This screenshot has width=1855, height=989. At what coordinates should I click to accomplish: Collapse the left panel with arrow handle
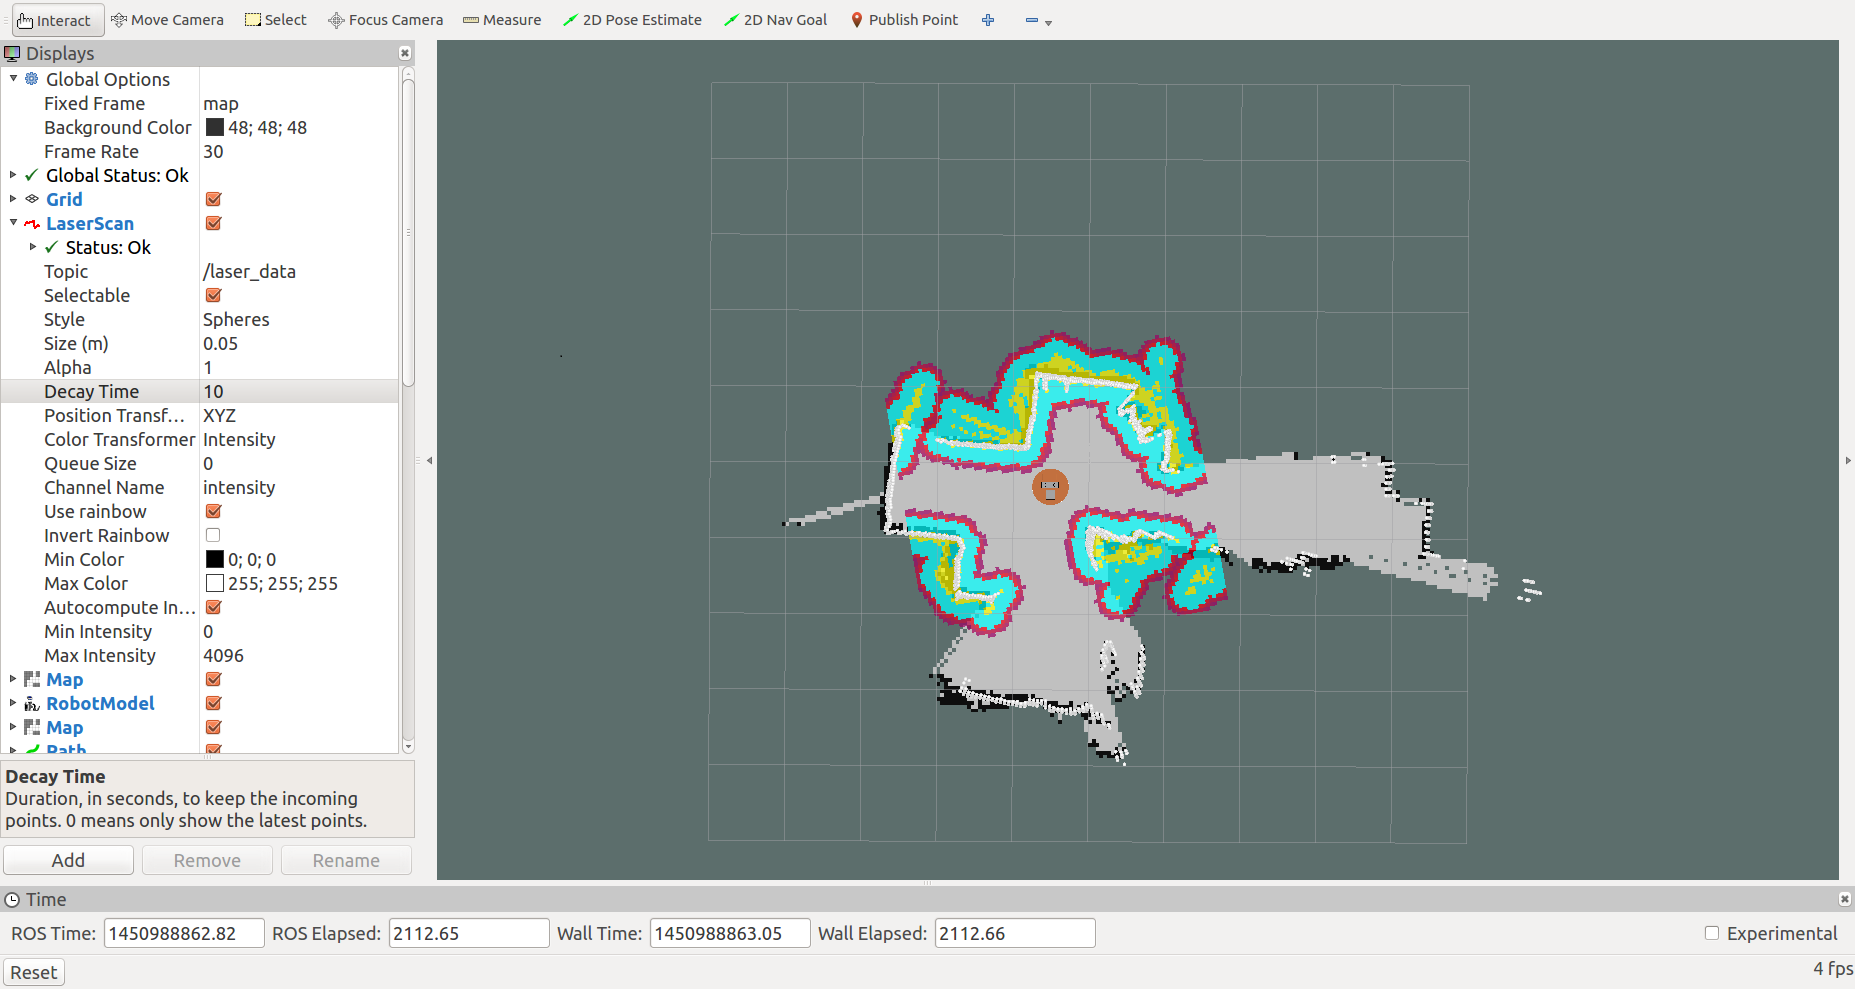coord(429,461)
